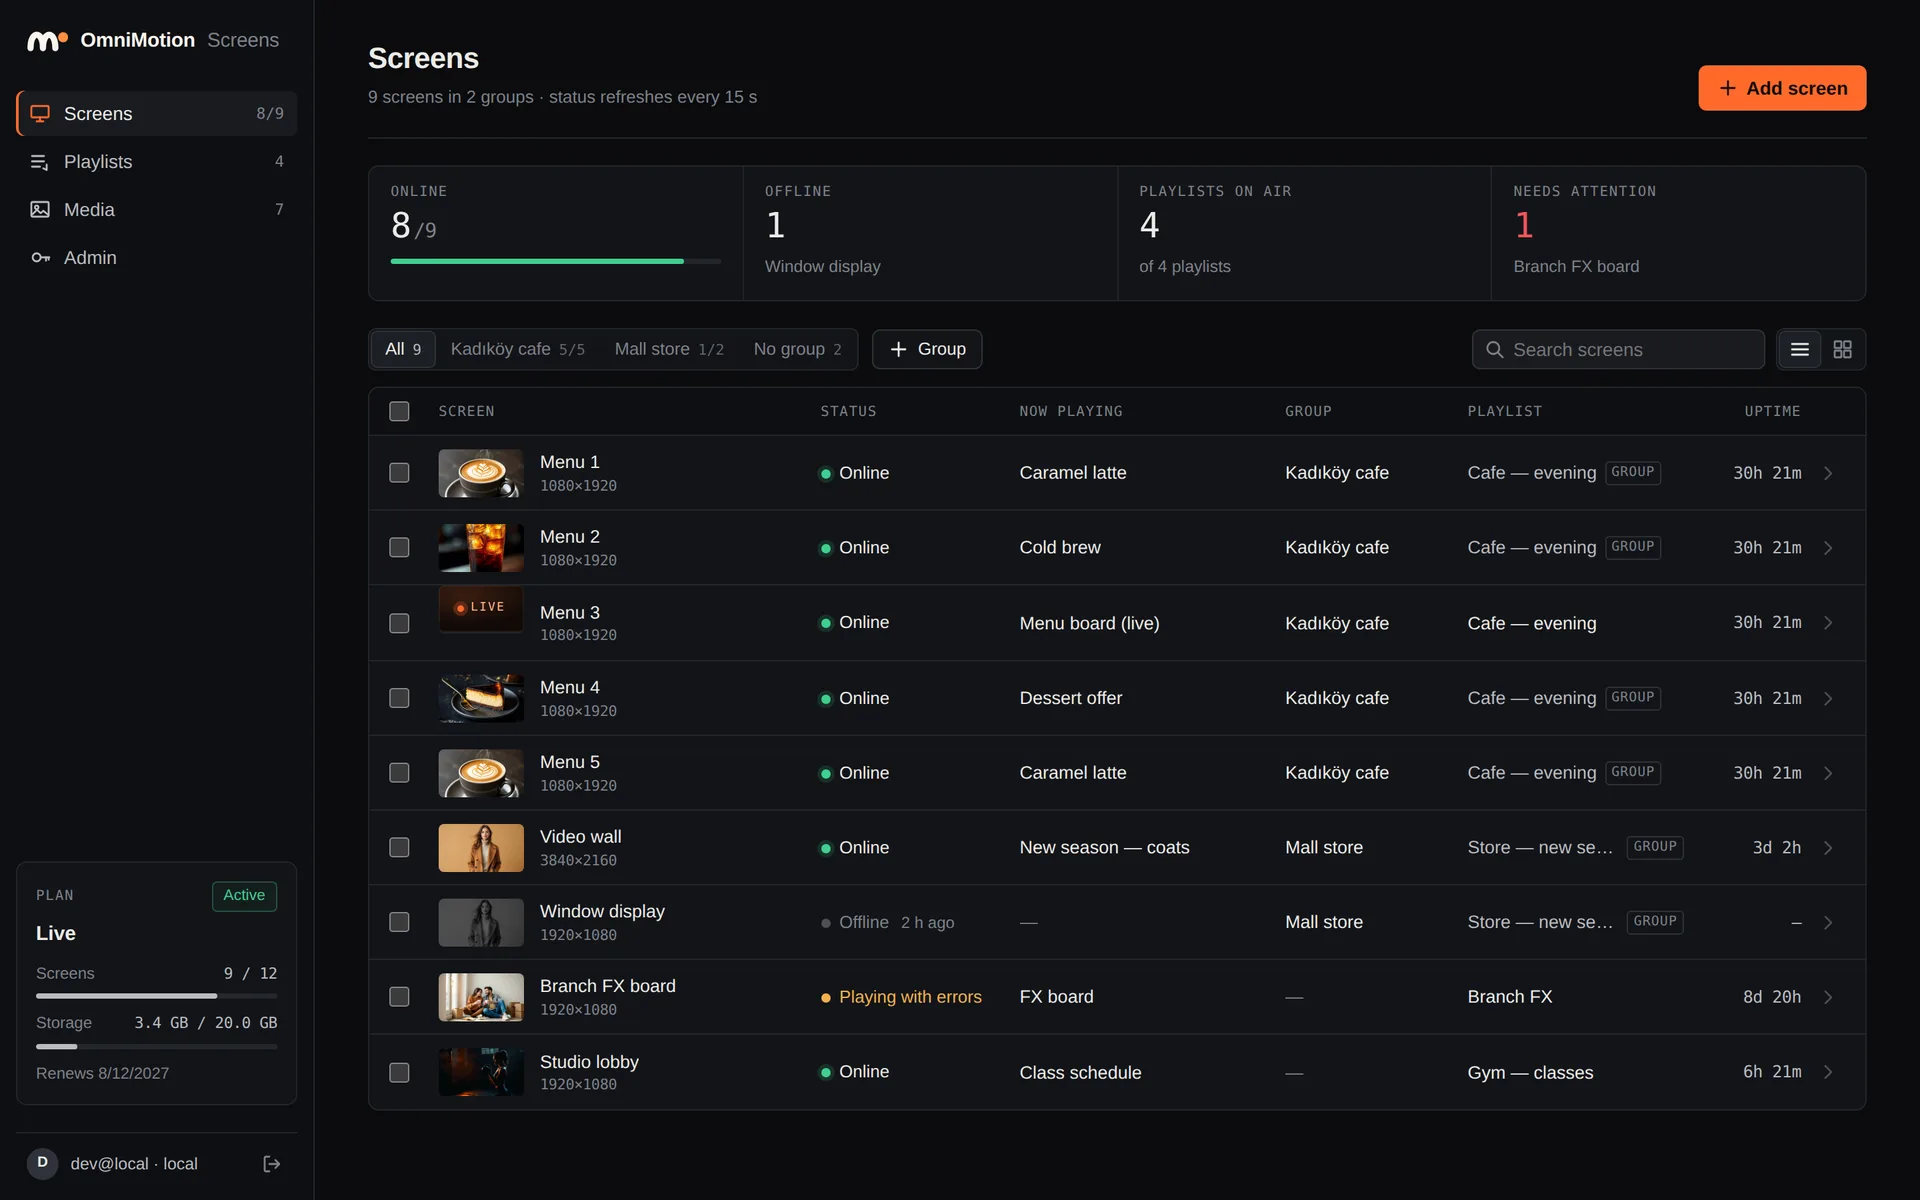Check the Window display row checkbox
Viewport: 1920px width, 1200px height.
399,922
